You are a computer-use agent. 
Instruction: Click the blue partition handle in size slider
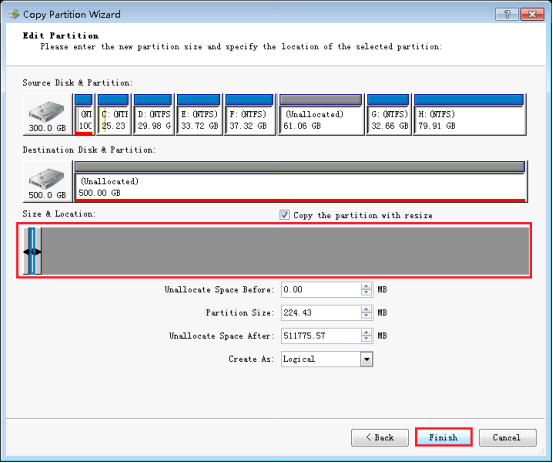[x=32, y=251]
